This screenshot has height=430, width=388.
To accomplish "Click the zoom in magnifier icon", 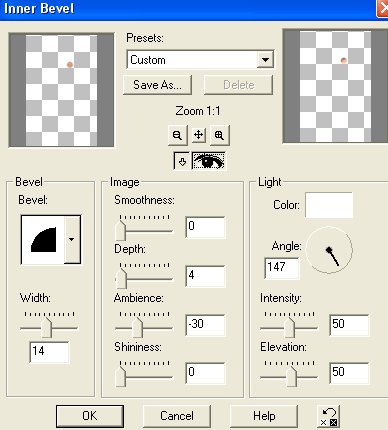I will 219,135.
